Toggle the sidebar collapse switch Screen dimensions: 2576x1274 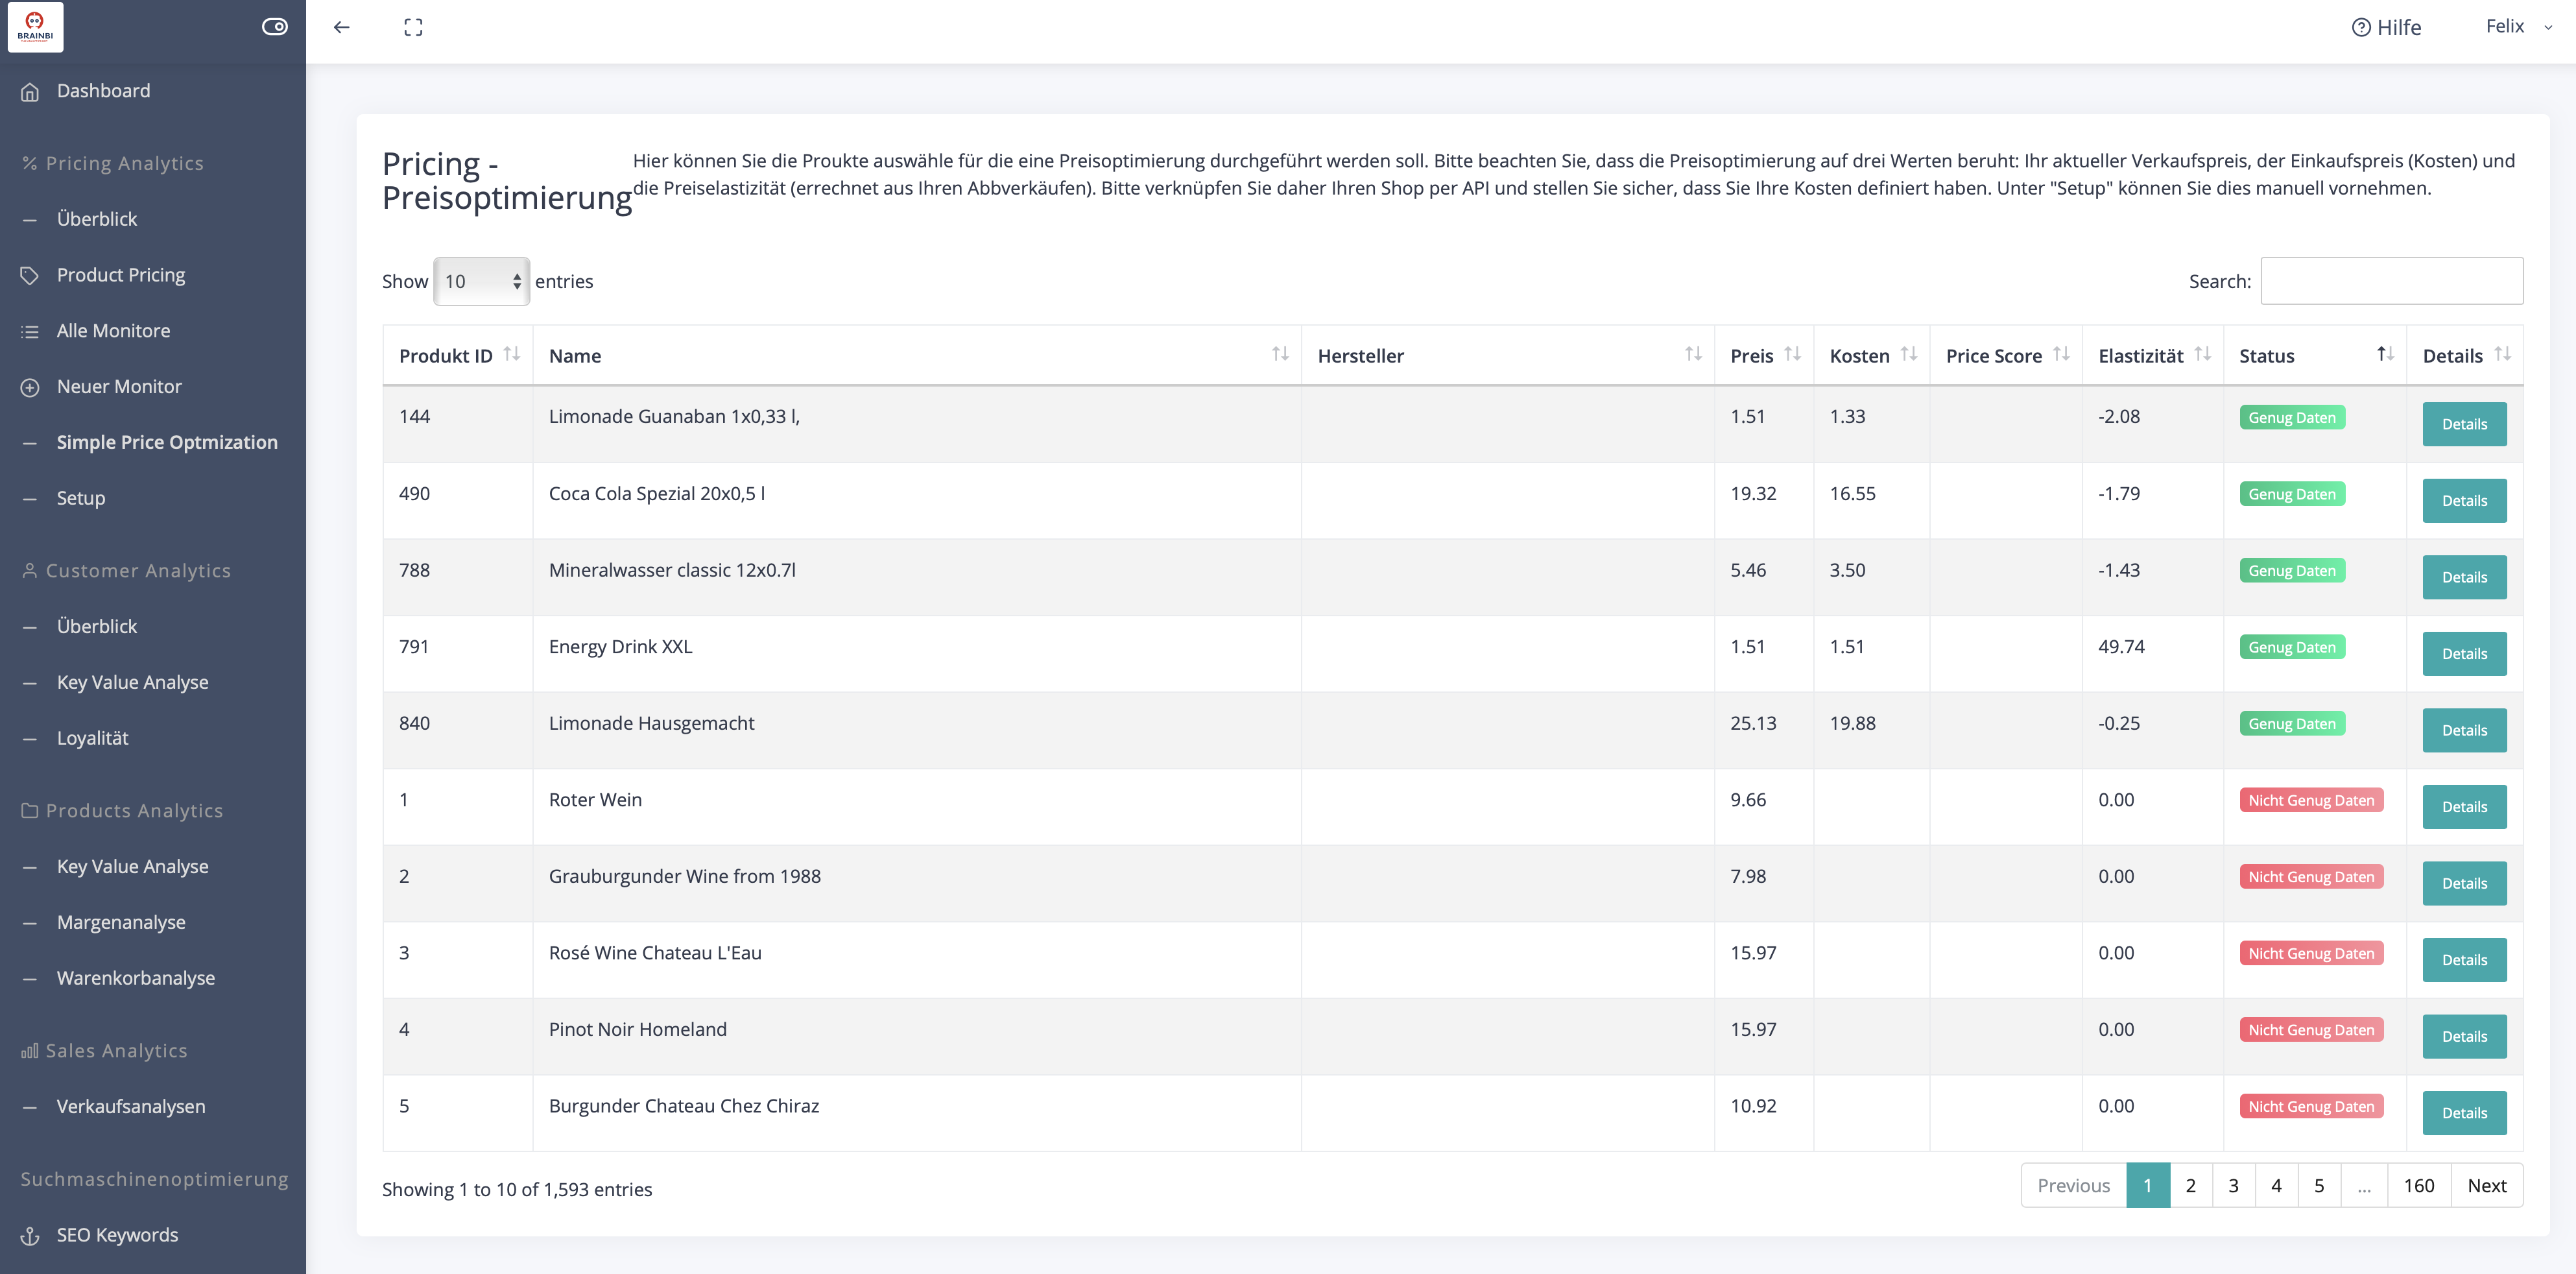275,27
